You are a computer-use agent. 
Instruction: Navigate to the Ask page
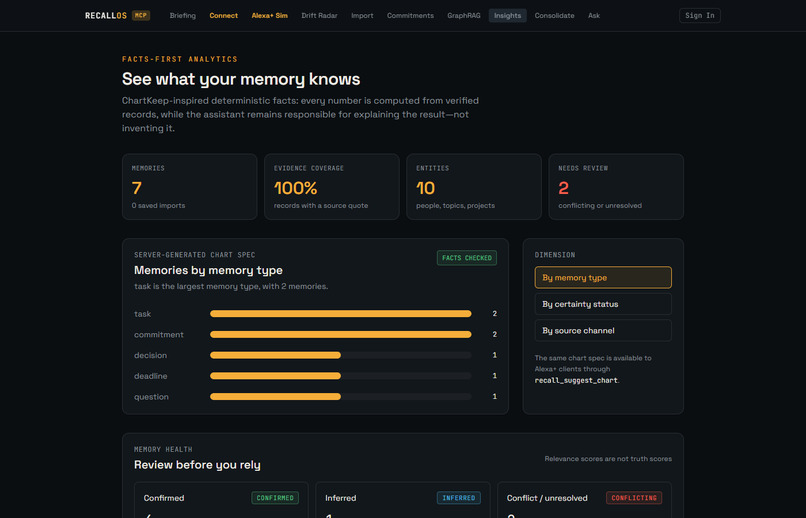(594, 15)
